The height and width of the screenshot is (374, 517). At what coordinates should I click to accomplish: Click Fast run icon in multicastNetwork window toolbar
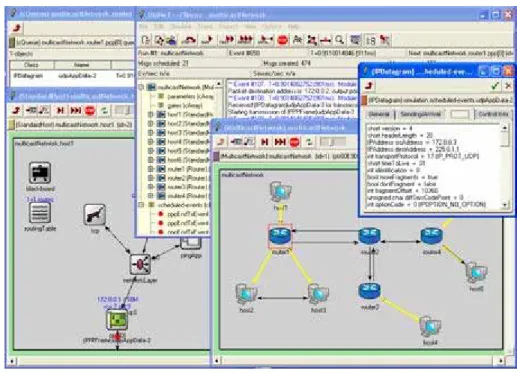(280, 142)
